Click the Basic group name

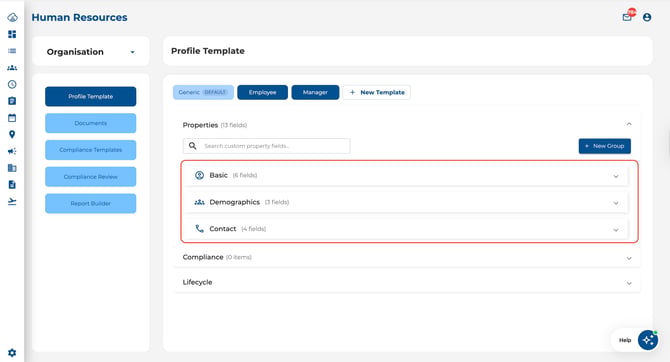[x=218, y=175]
